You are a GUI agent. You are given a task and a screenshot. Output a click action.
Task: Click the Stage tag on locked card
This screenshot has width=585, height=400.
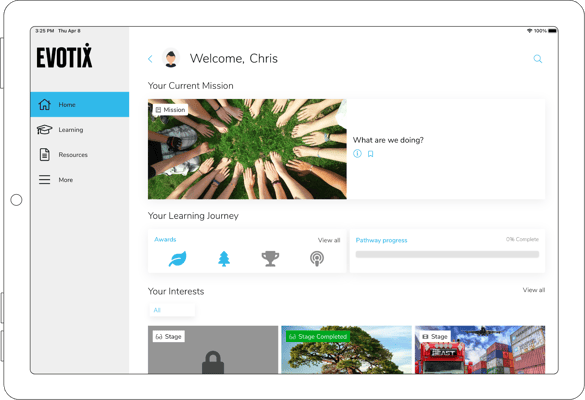pos(169,337)
